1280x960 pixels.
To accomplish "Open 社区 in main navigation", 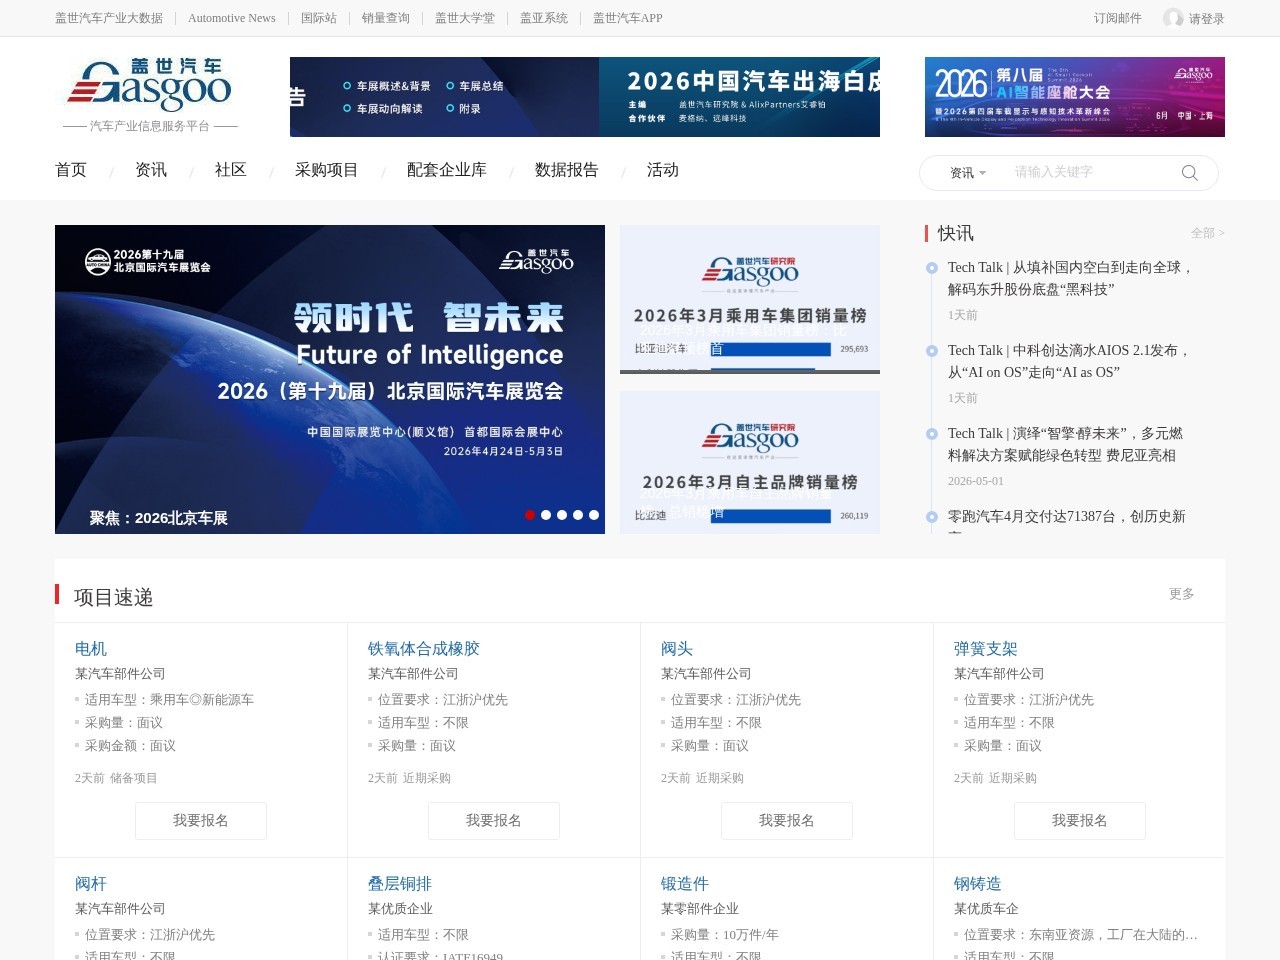I will (x=231, y=170).
